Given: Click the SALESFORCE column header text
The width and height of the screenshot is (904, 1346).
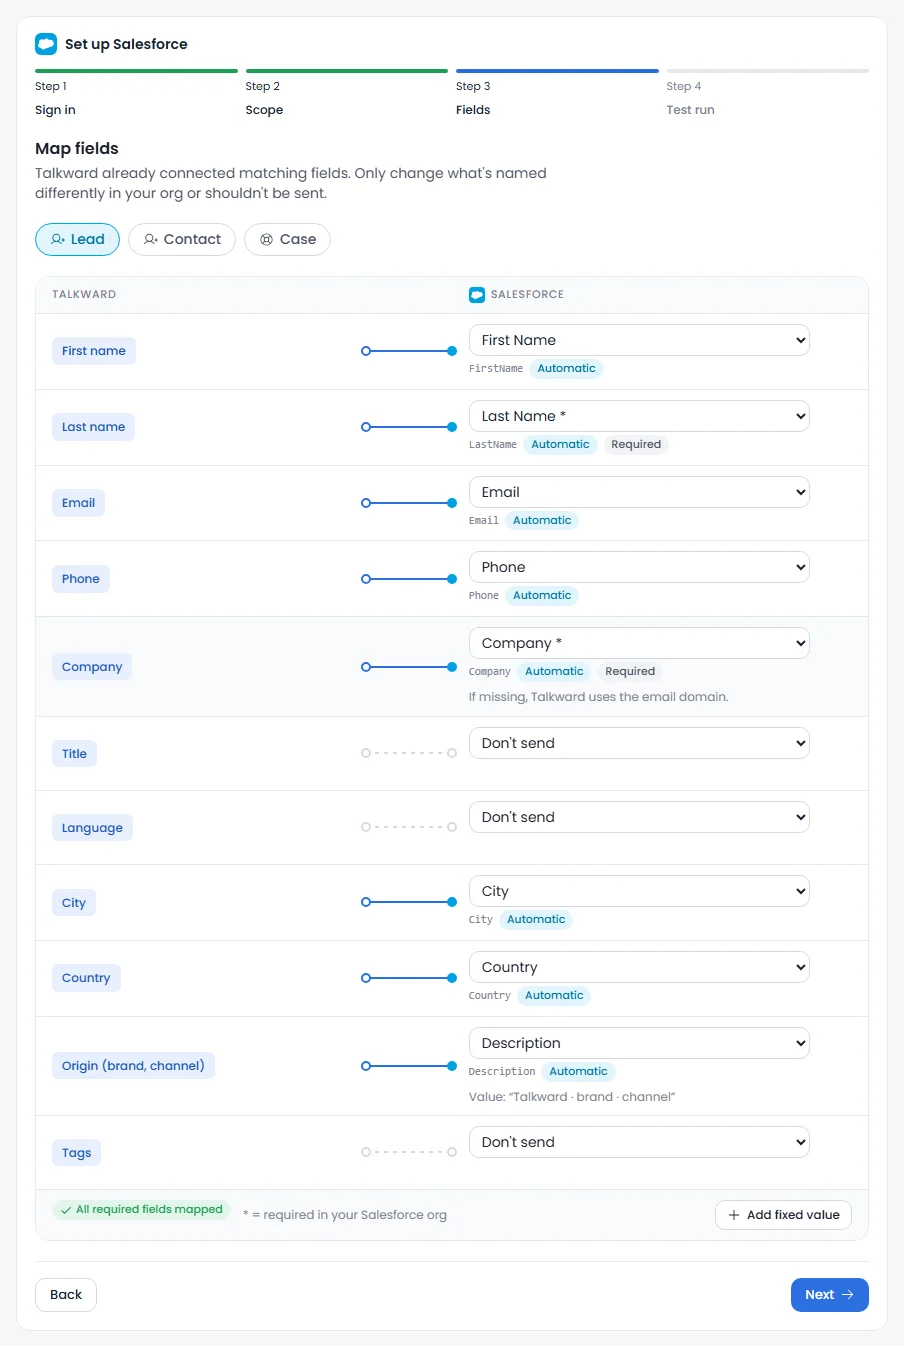Looking at the screenshot, I should point(527,295).
